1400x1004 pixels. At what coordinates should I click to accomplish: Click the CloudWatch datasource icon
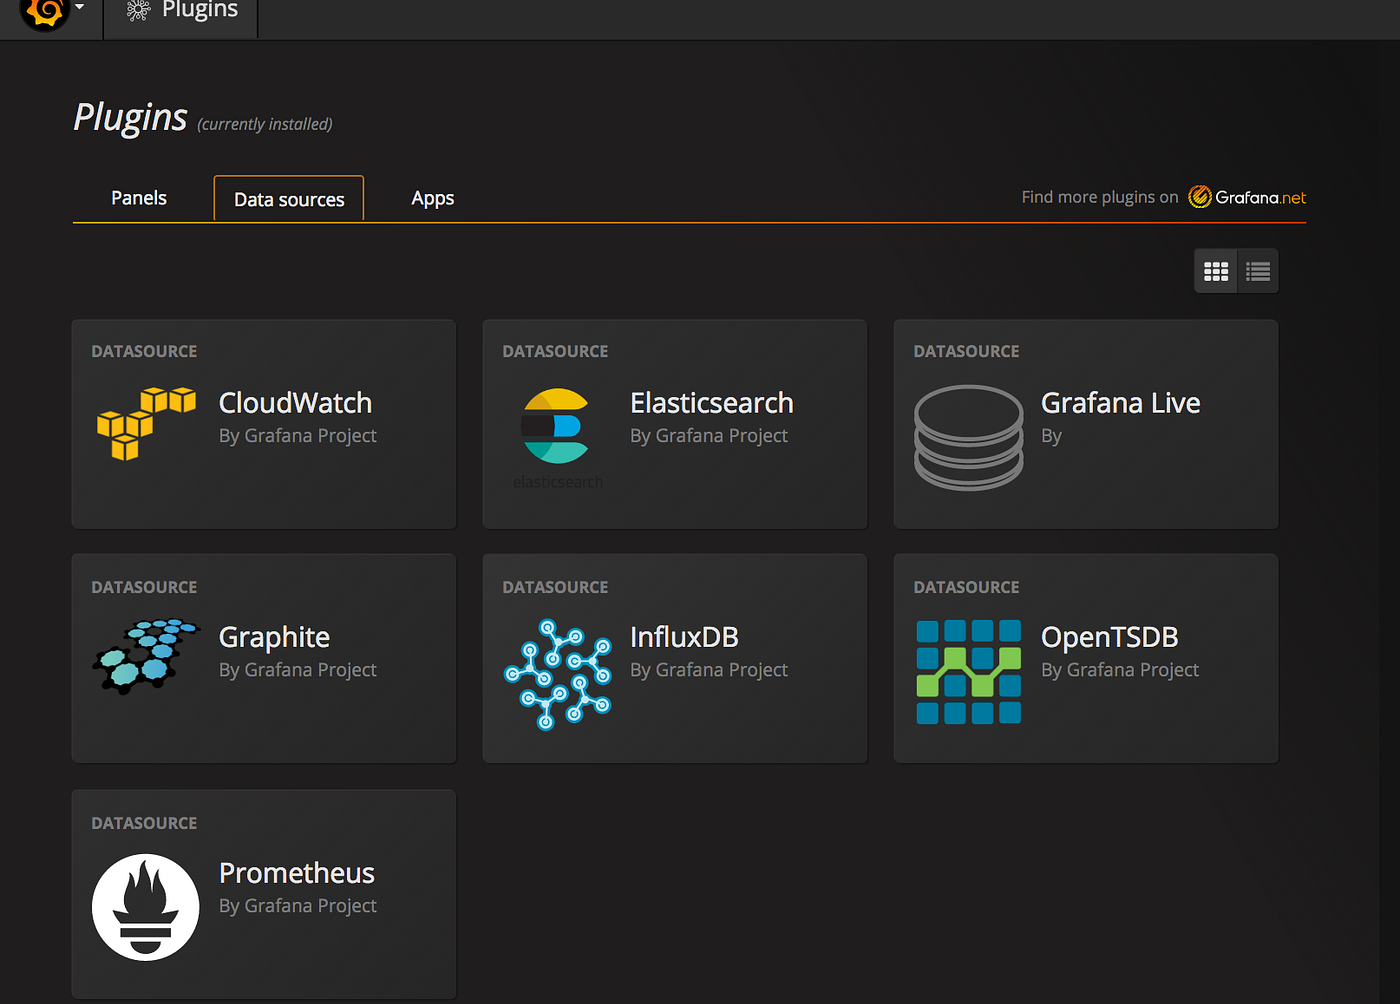(146, 423)
